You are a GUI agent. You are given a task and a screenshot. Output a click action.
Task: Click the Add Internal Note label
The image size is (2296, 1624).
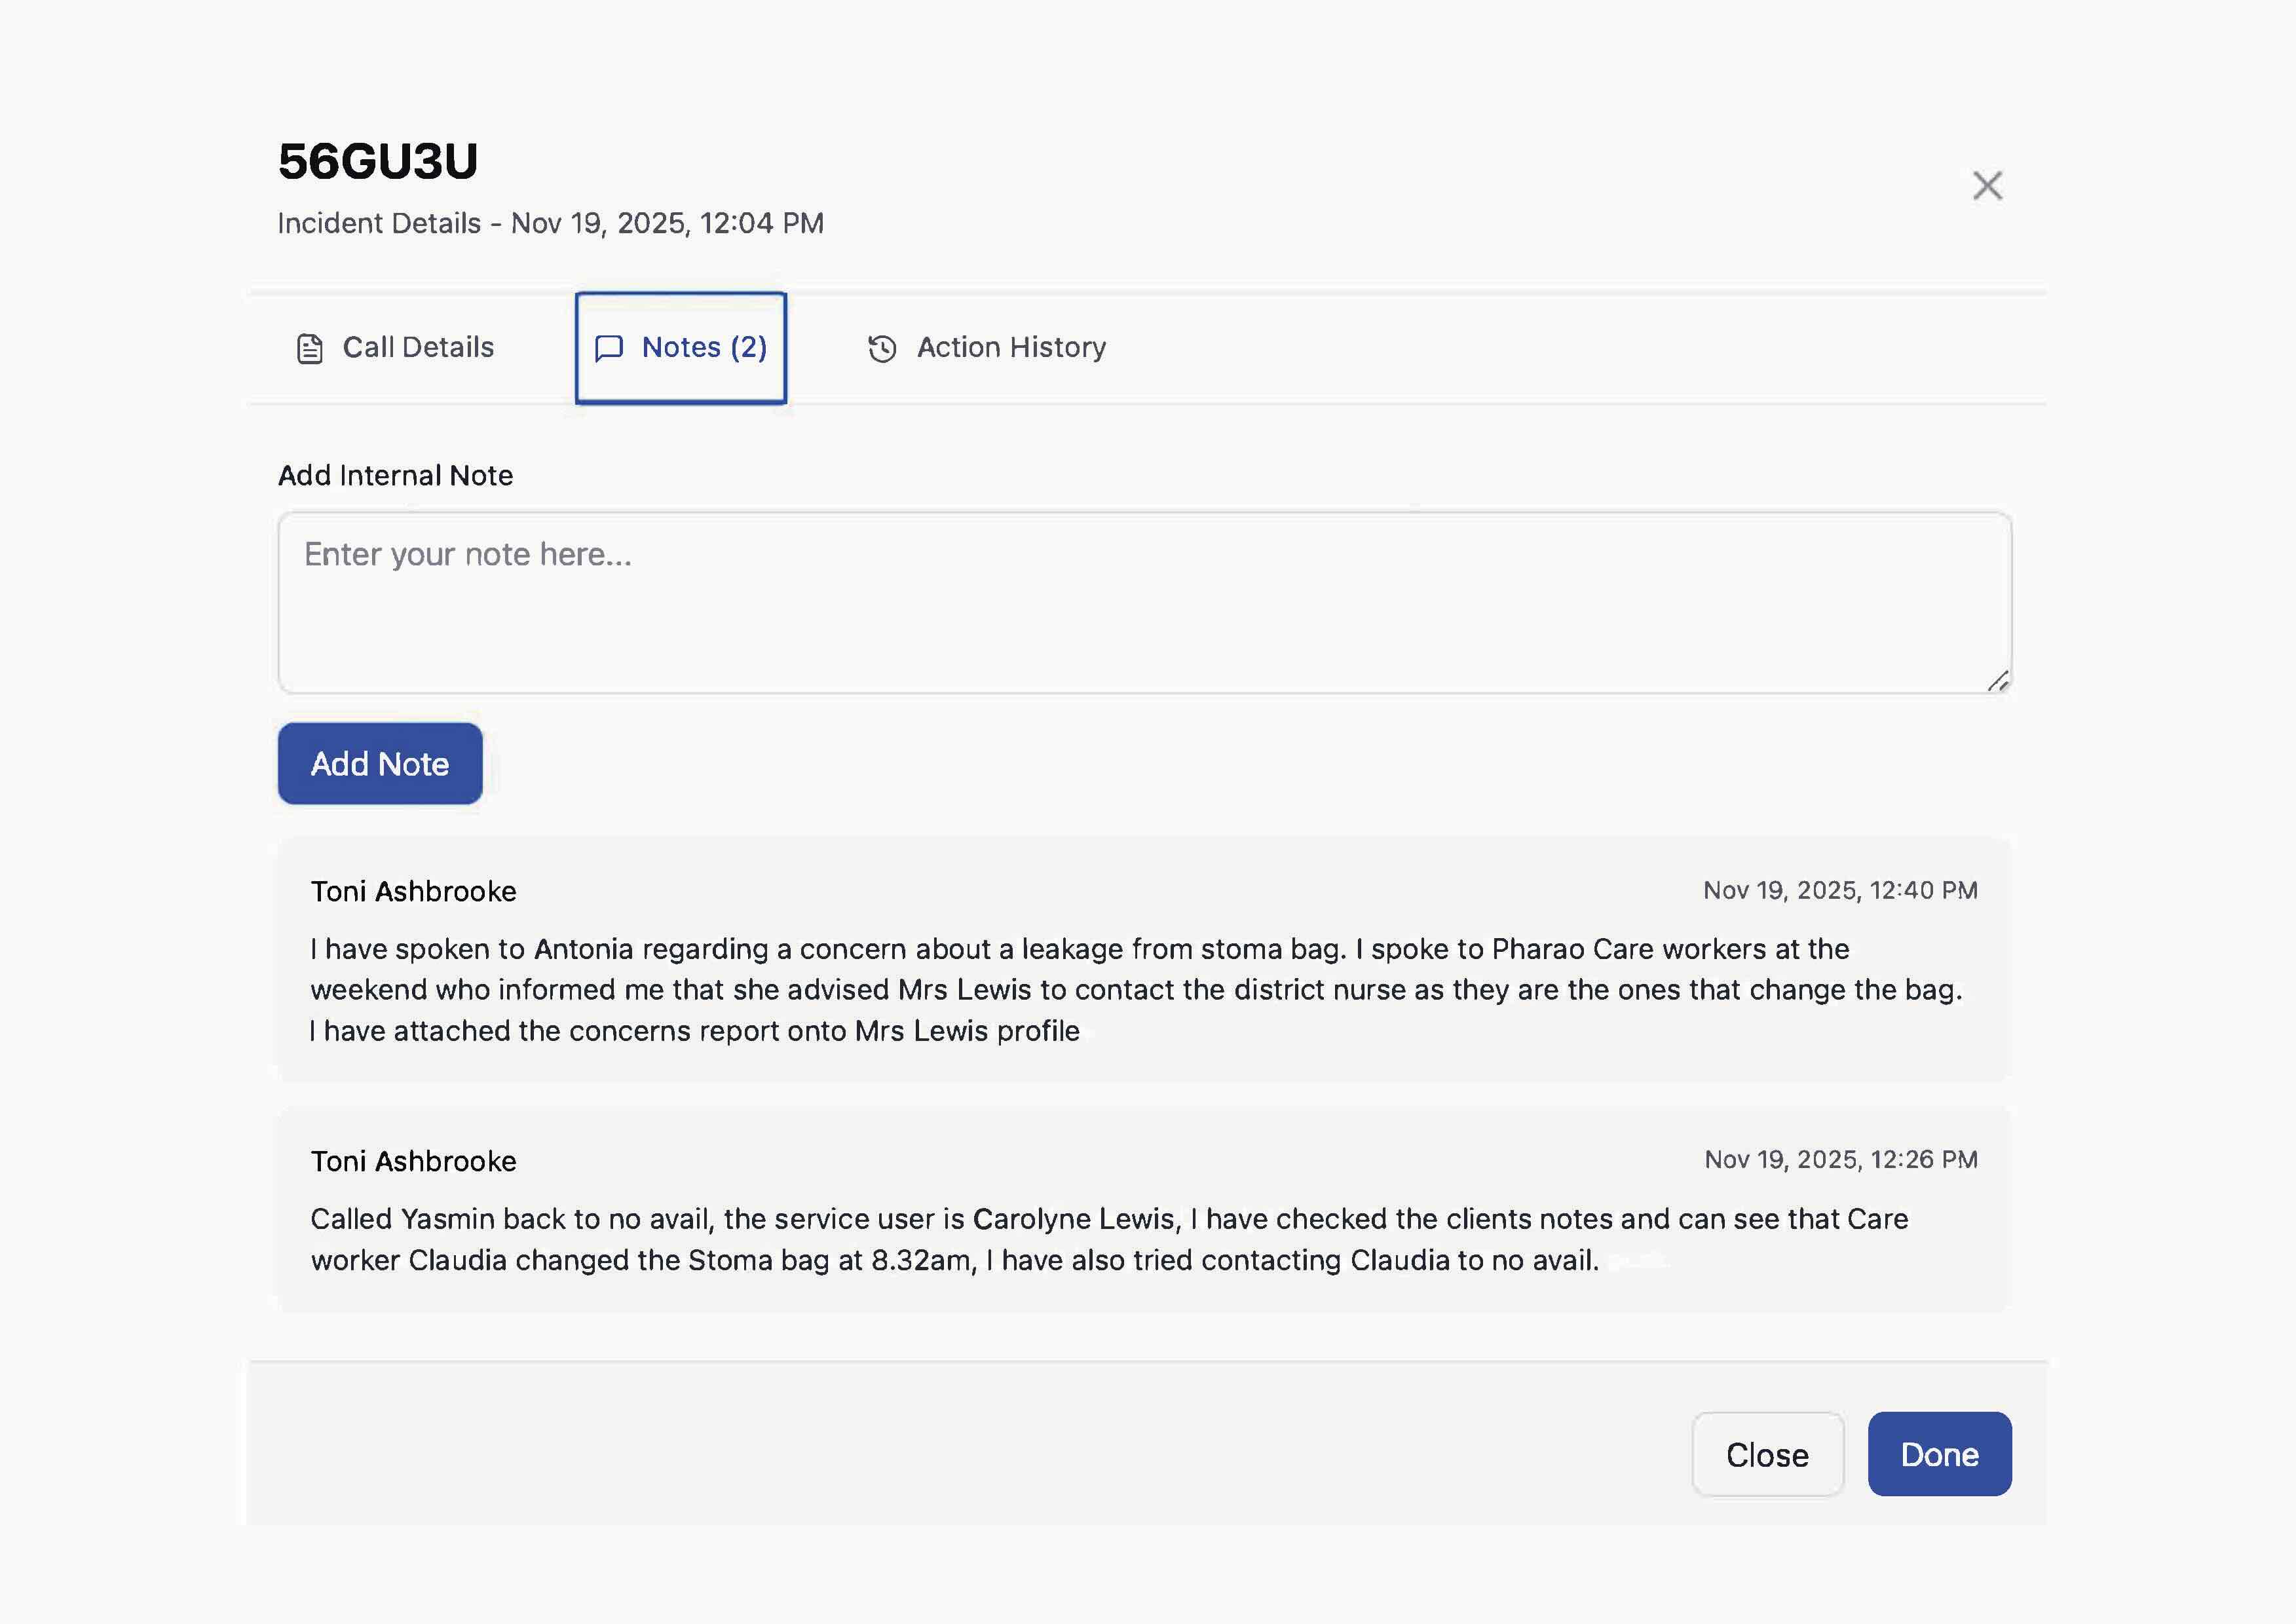click(x=395, y=475)
